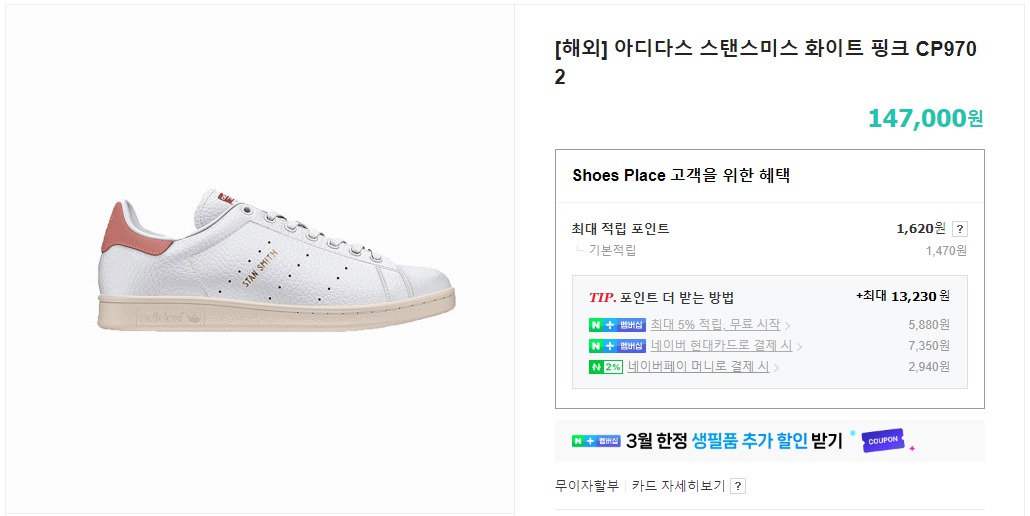Open the 네이버페이 머니로 결제 시 link
Screen dimensions: 1030x516
698,367
